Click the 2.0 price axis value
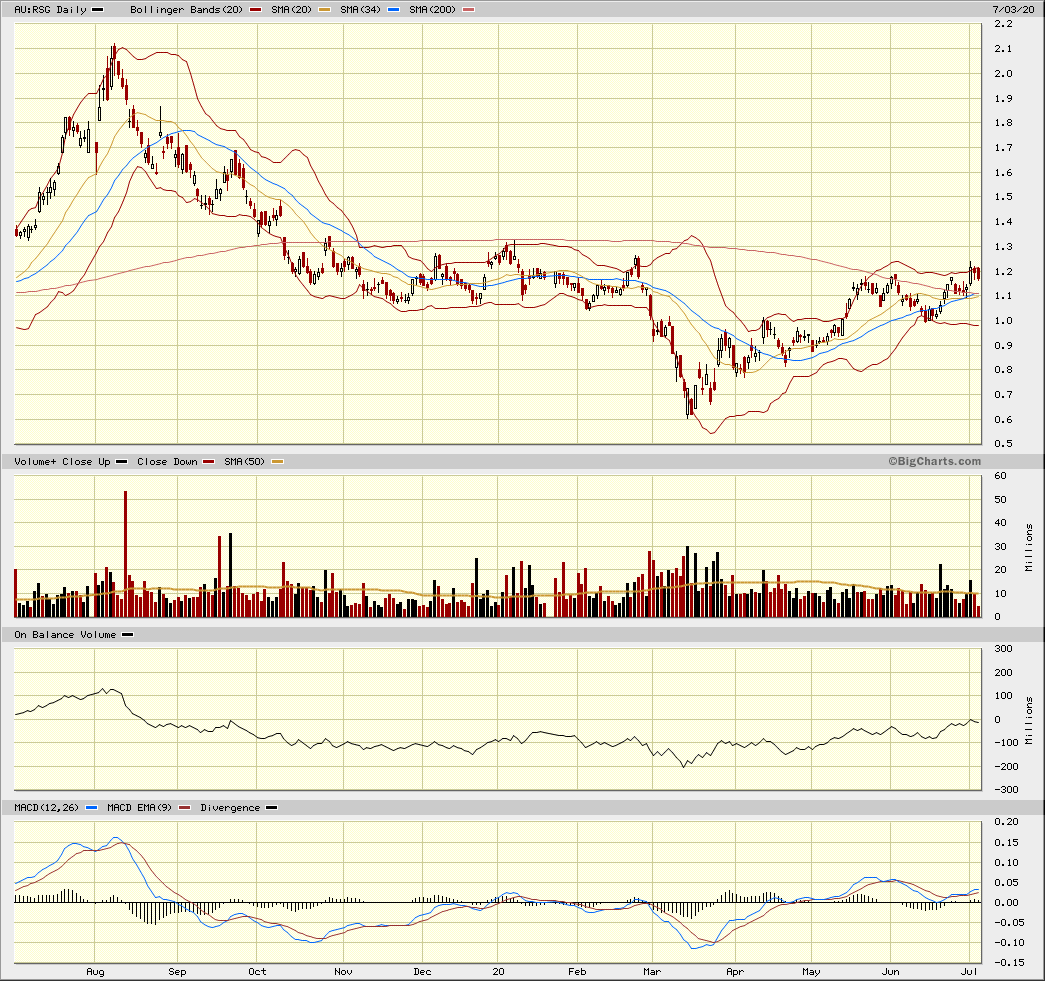Screen dimensions: 1045x981 (1003, 73)
